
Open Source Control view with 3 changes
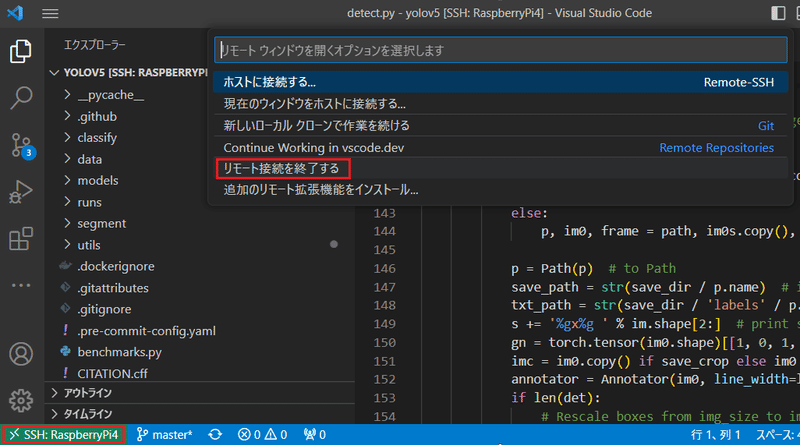pos(21,146)
